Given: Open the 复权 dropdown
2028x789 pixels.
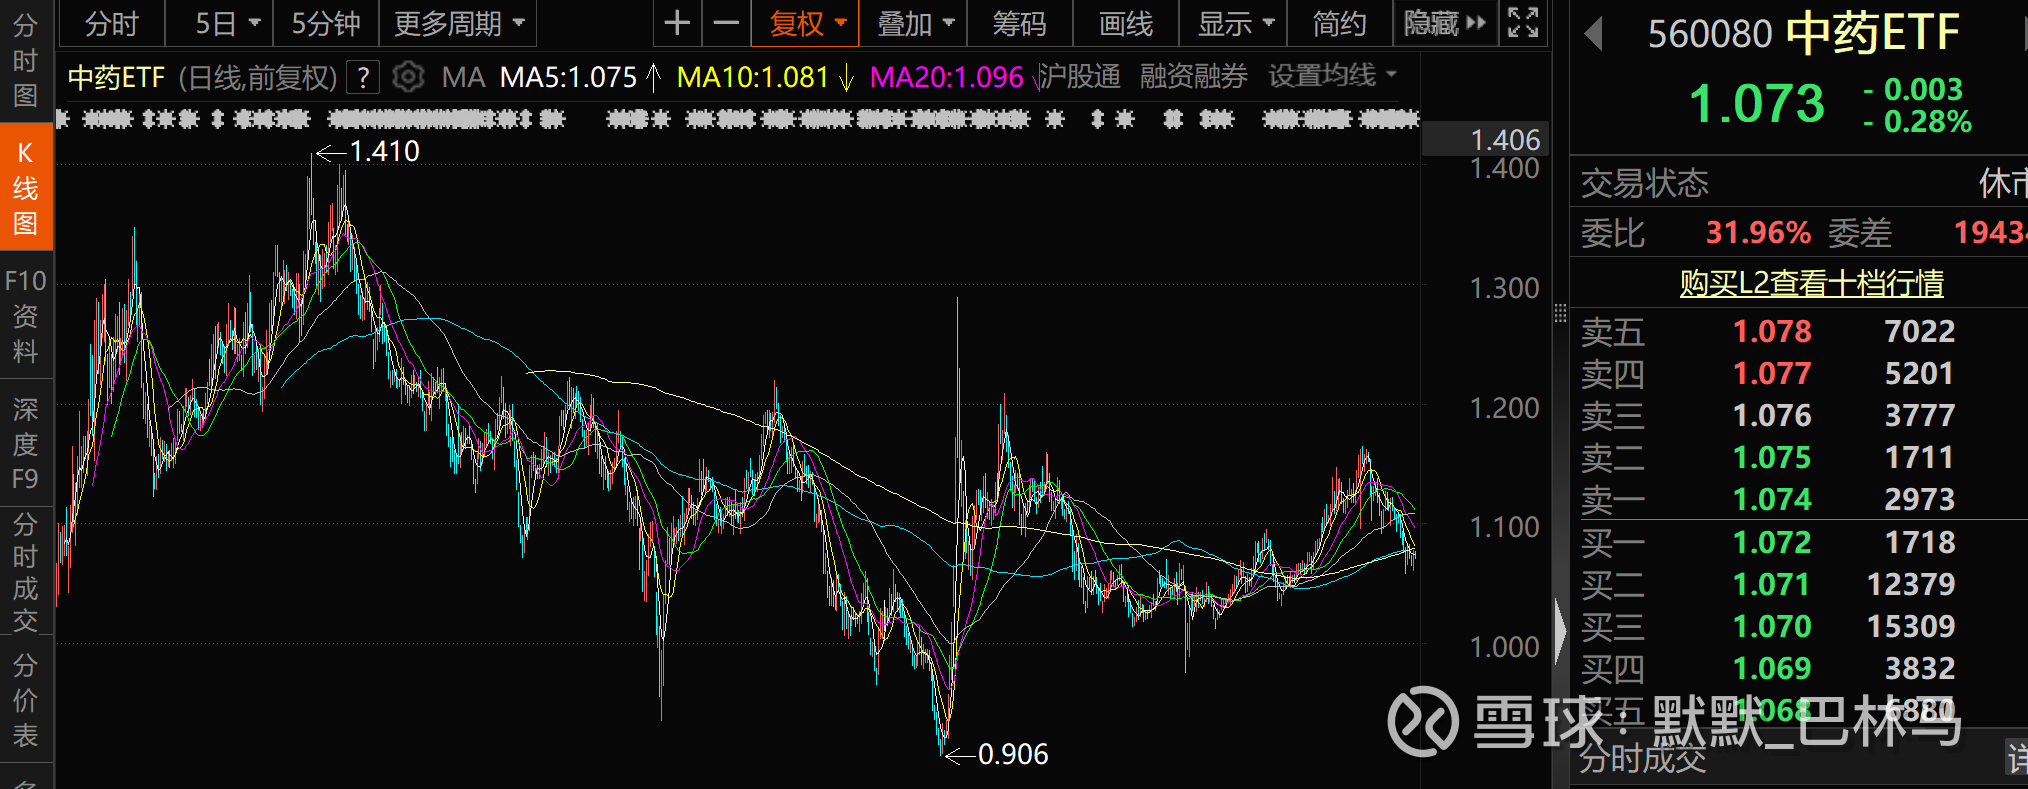Looking at the screenshot, I should click(x=807, y=23).
